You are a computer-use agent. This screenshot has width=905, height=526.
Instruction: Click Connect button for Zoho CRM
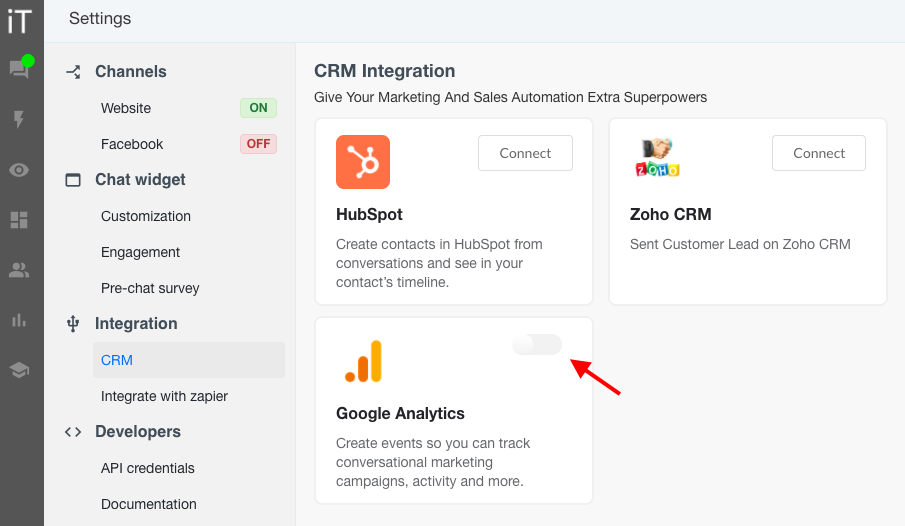tap(819, 153)
